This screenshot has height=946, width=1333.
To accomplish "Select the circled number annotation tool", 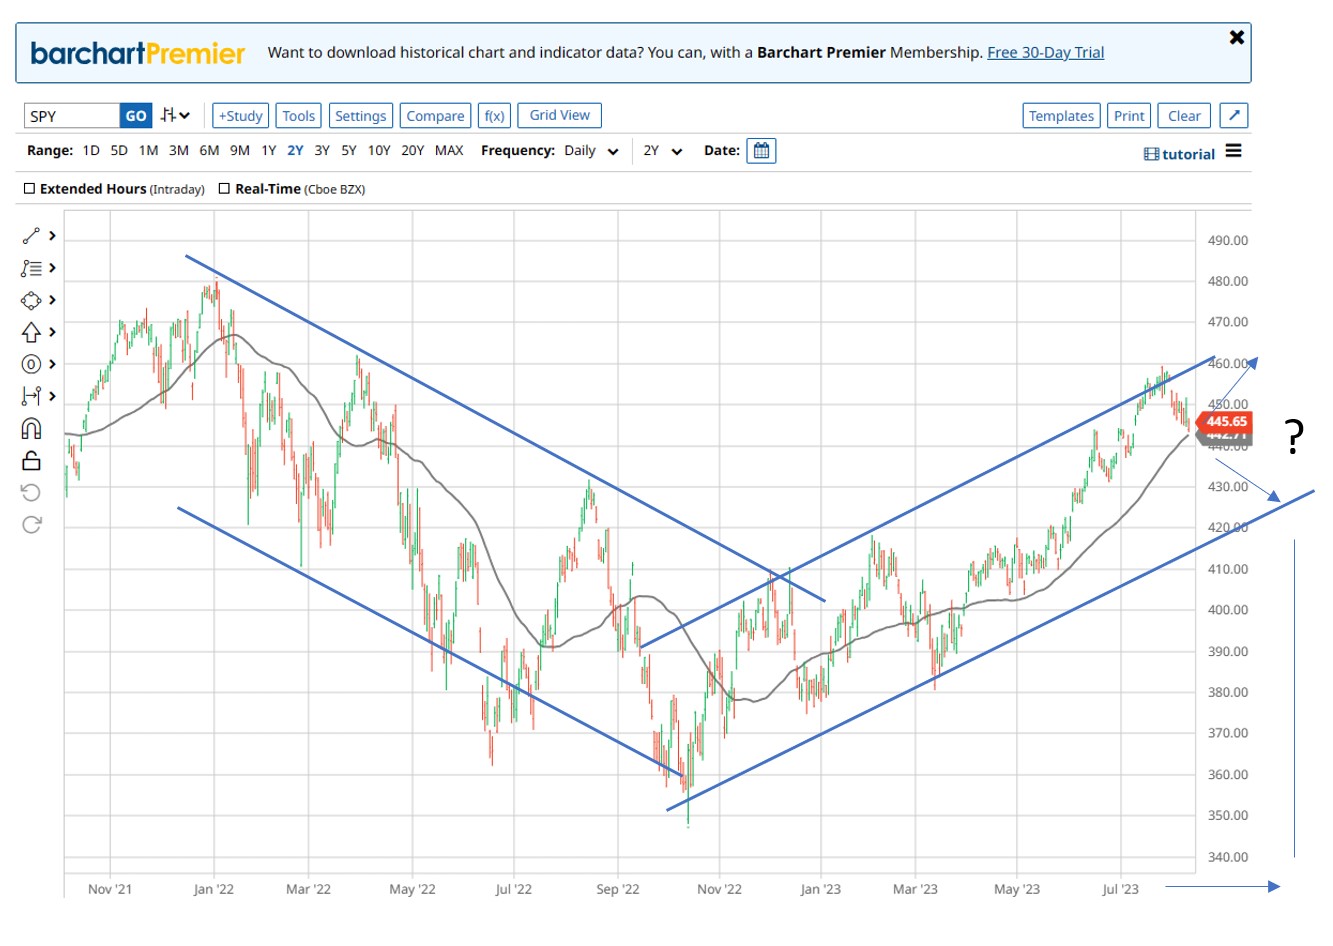I will [x=31, y=364].
